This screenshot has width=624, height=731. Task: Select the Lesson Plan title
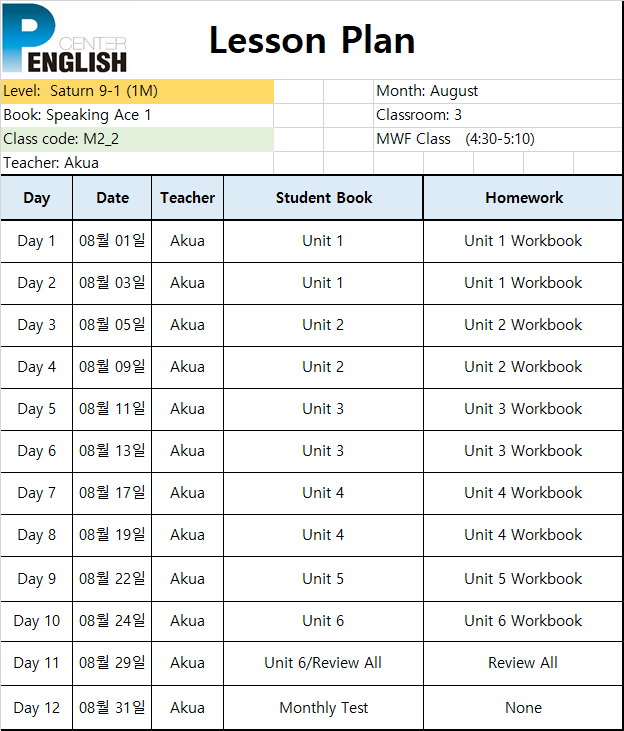click(312, 41)
